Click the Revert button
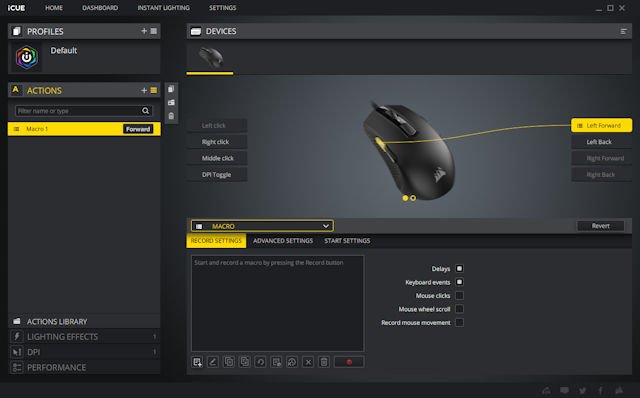 point(600,226)
